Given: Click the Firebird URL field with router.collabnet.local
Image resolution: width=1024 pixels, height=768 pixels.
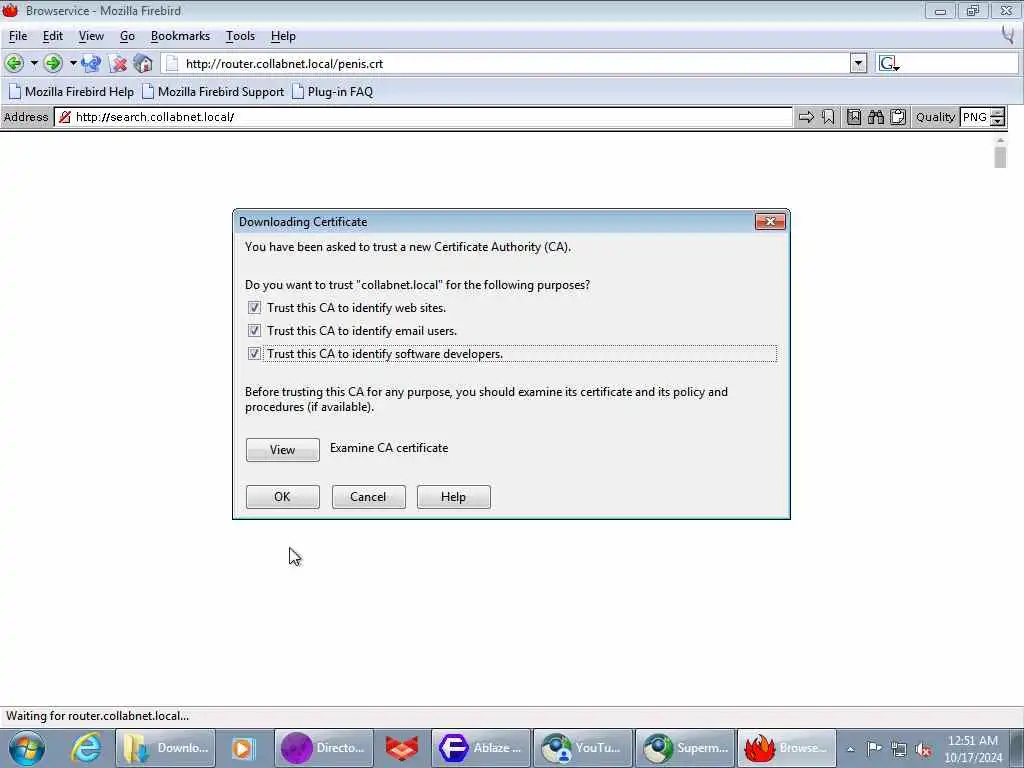Looking at the screenshot, I should pos(506,63).
